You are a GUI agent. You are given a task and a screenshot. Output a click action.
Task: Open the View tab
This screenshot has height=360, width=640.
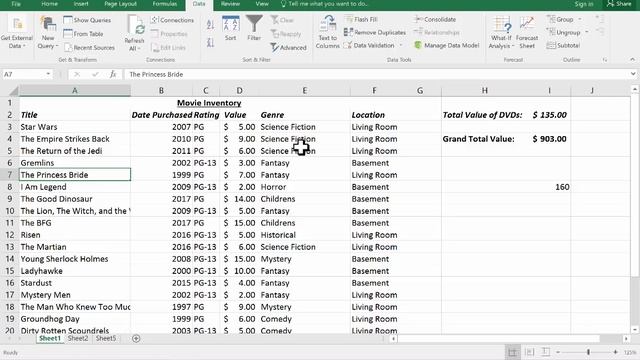(x=262, y=4)
